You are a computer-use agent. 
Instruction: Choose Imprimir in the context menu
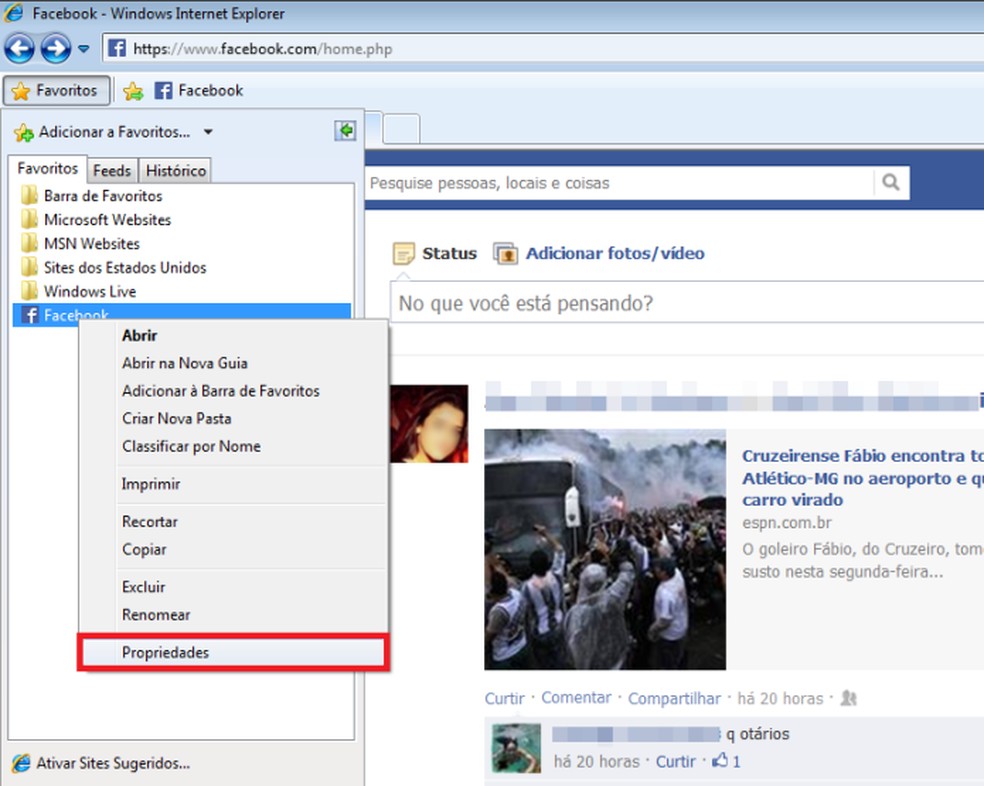233,484
